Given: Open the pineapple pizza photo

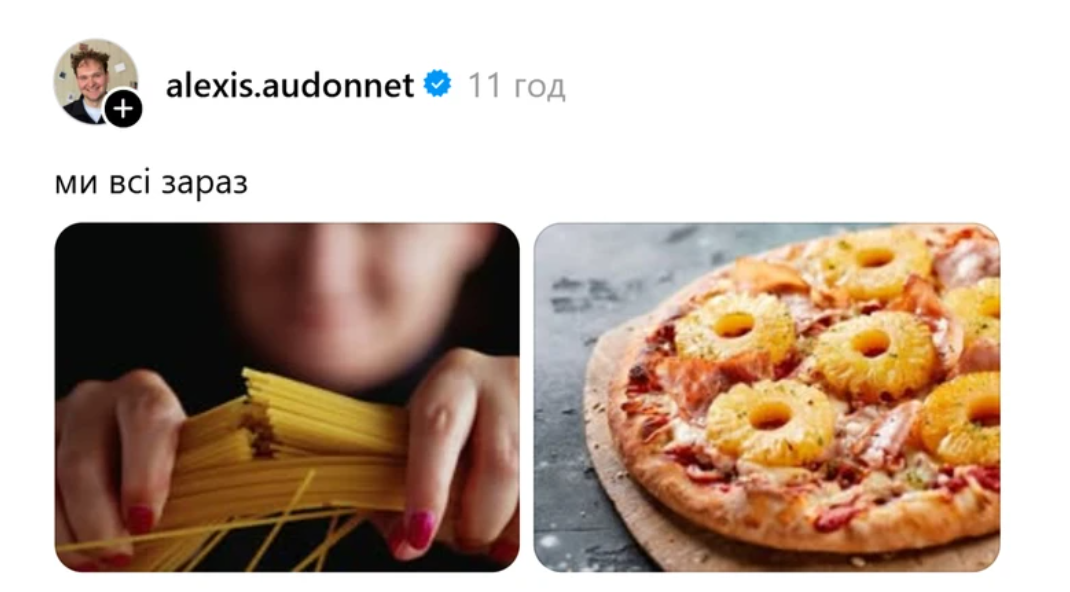Looking at the screenshot, I should pos(767,397).
